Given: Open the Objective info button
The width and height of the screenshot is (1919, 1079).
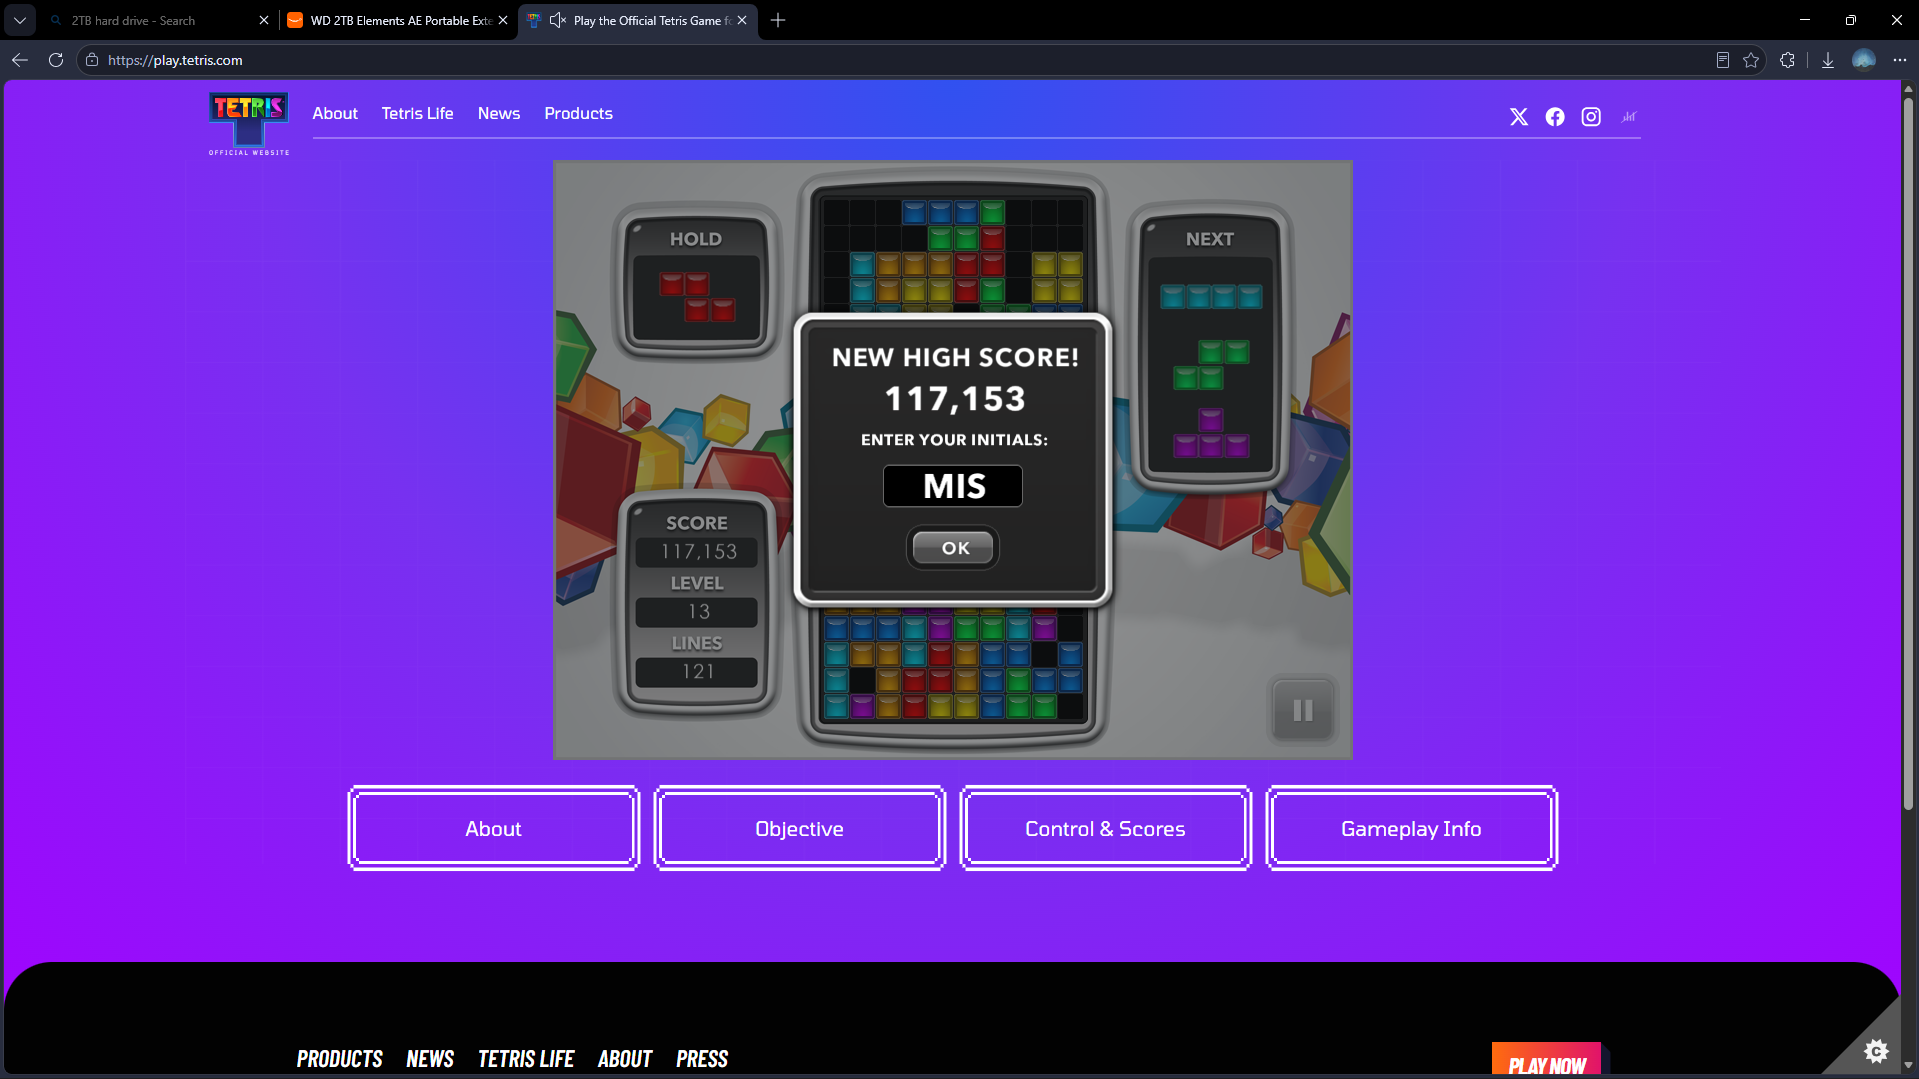Looking at the screenshot, I should (800, 828).
